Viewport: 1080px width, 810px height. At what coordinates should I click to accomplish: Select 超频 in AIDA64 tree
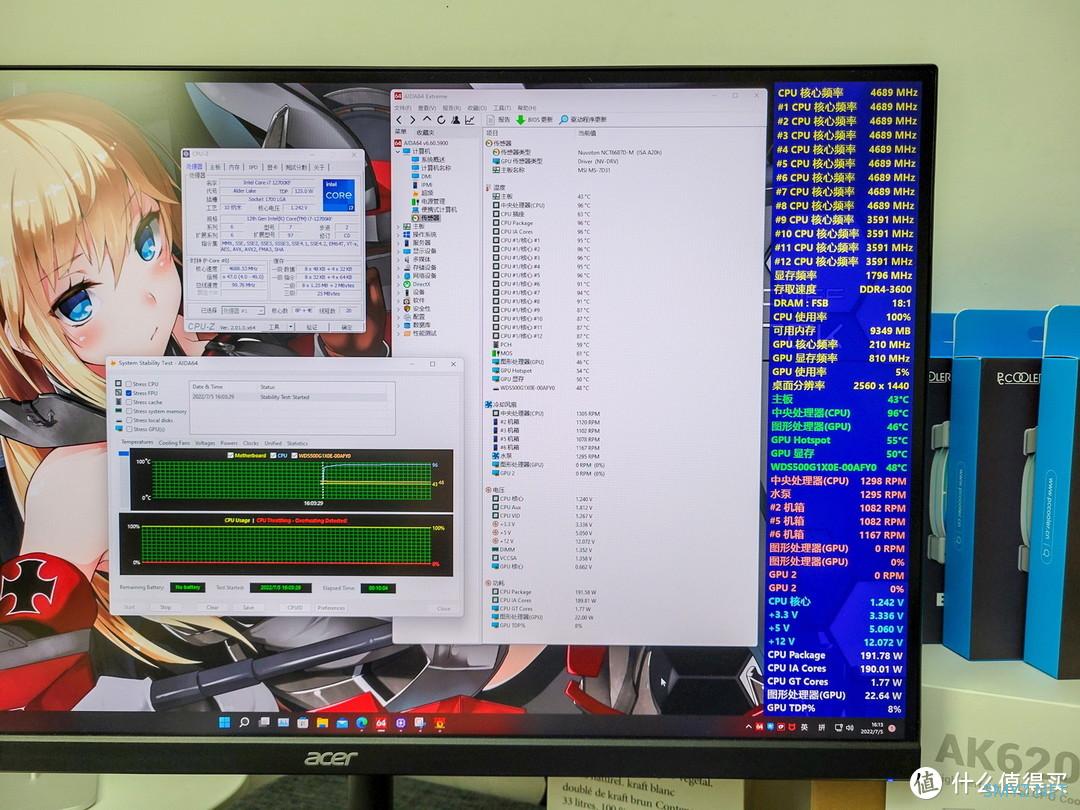coord(422,193)
